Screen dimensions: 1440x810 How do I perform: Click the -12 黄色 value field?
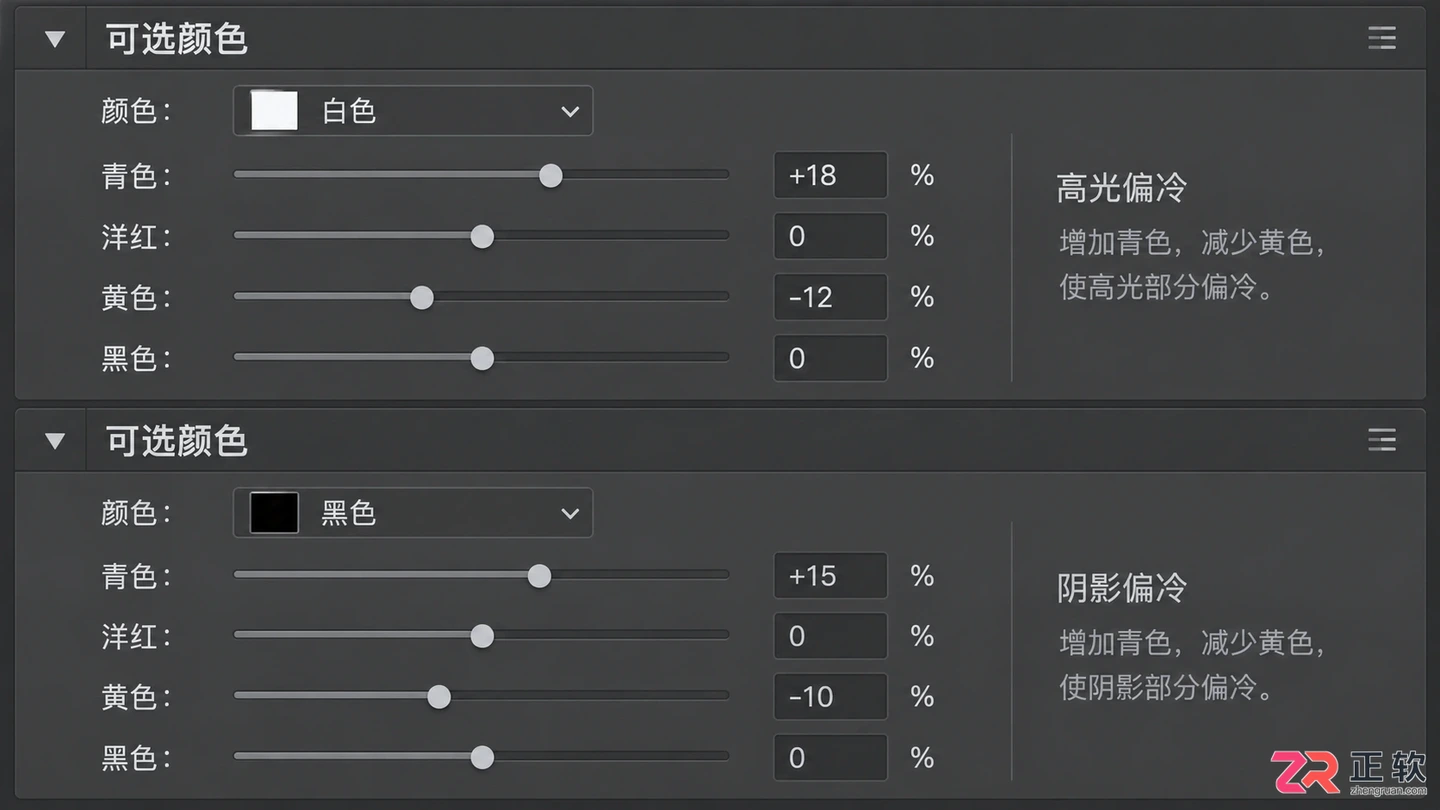(830, 298)
